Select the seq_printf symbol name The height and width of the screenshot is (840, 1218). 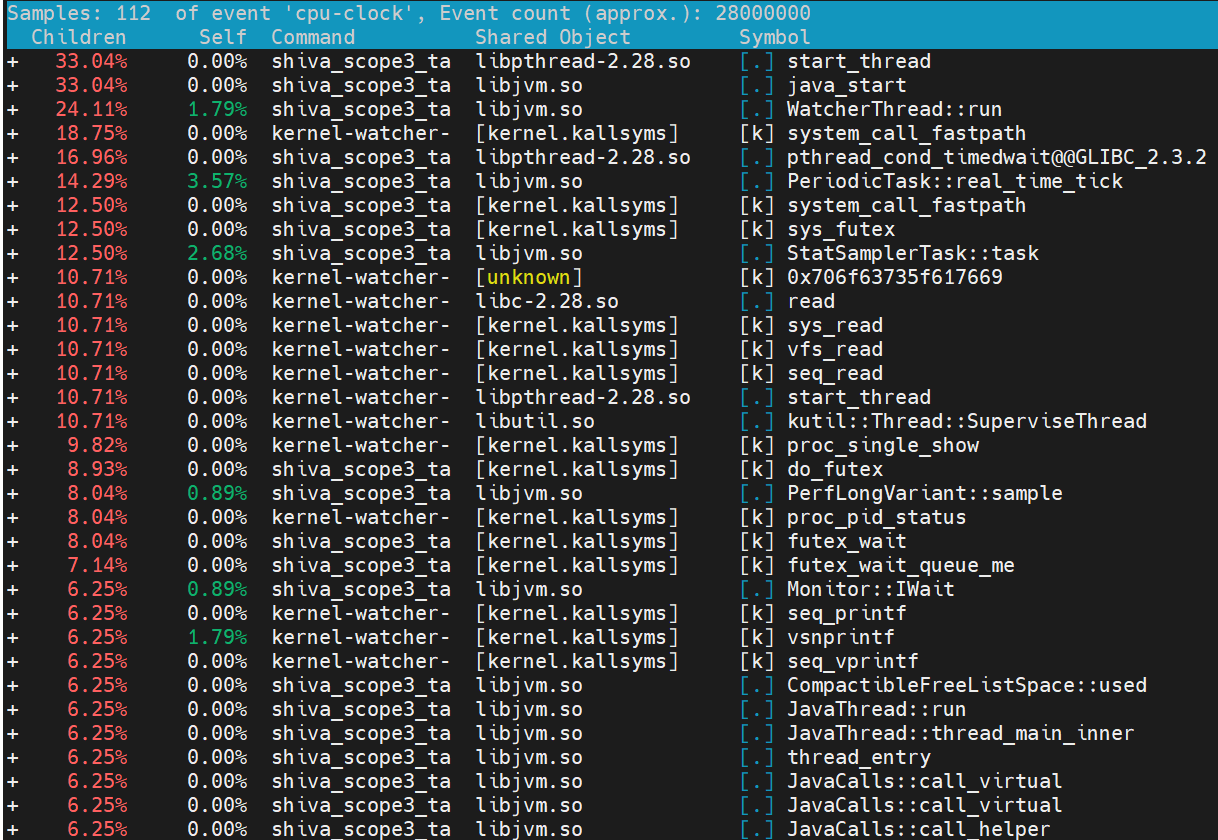tap(847, 614)
